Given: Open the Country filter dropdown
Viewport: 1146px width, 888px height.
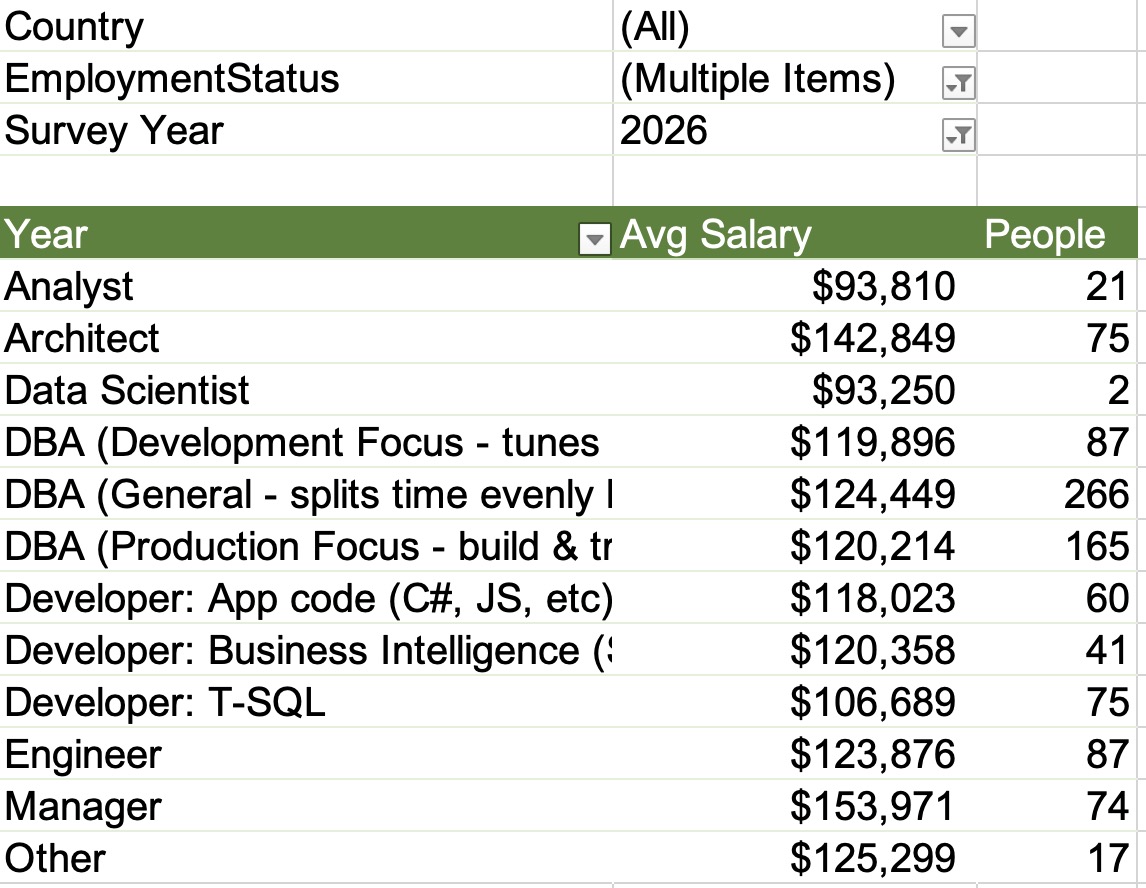Looking at the screenshot, I should (x=958, y=33).
